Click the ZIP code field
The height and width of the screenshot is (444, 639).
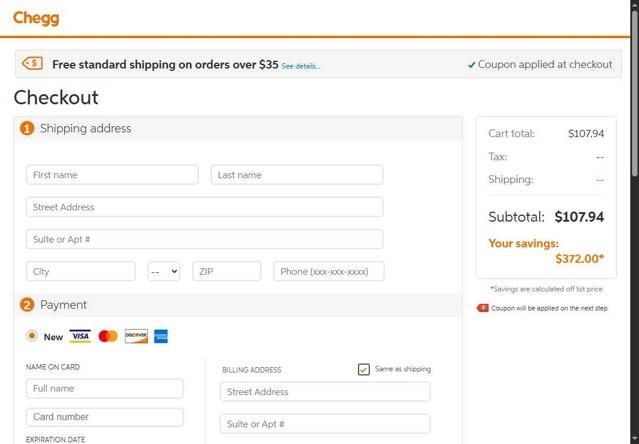pos(227,271)
